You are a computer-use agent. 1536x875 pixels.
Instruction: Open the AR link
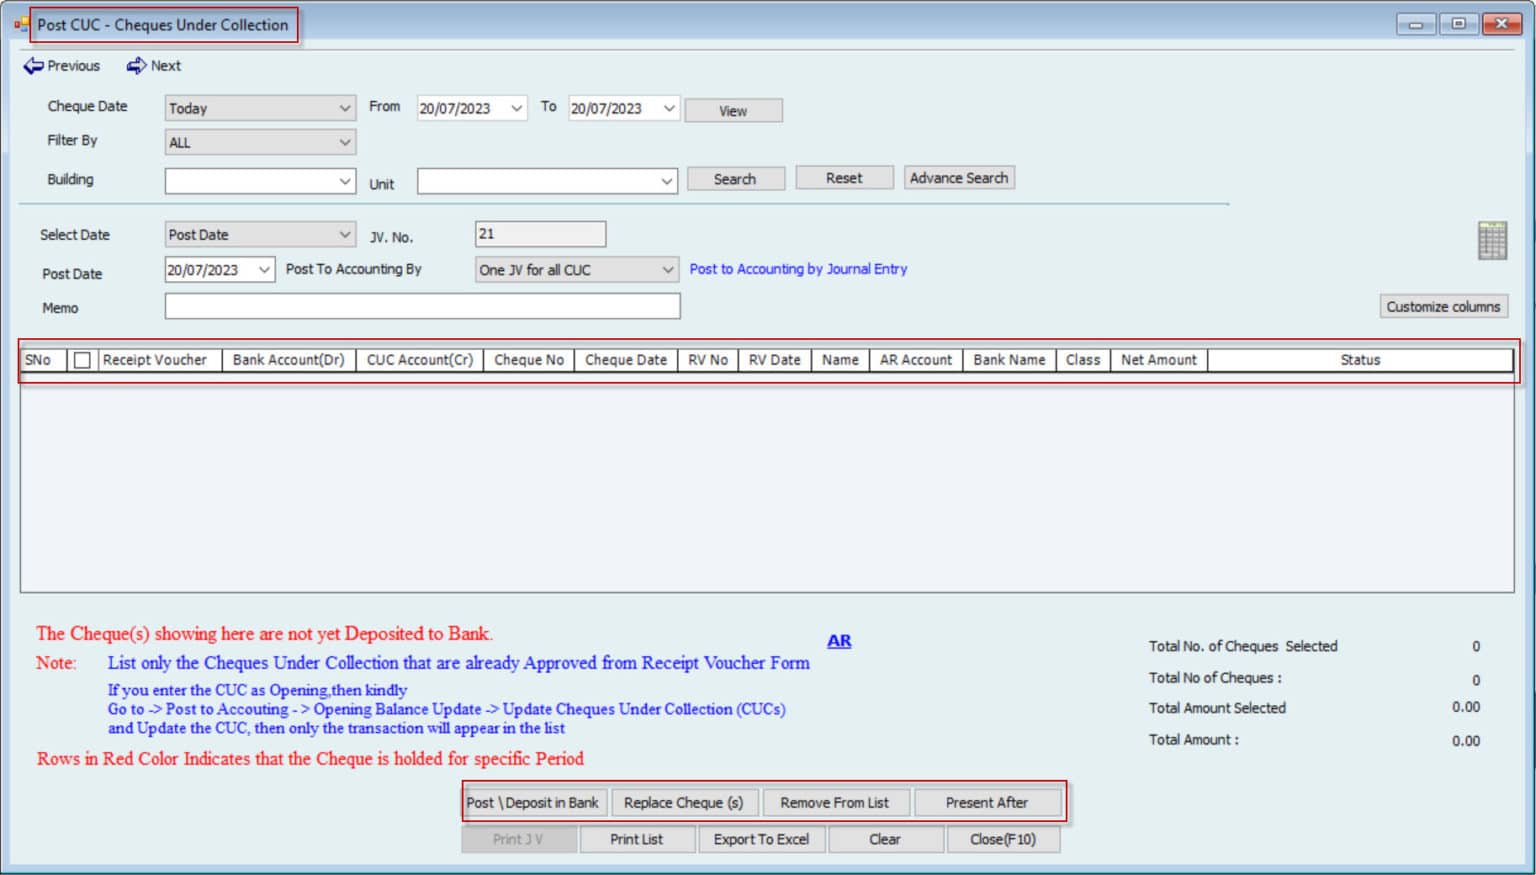pyautogui.click(x=839, y=641)
